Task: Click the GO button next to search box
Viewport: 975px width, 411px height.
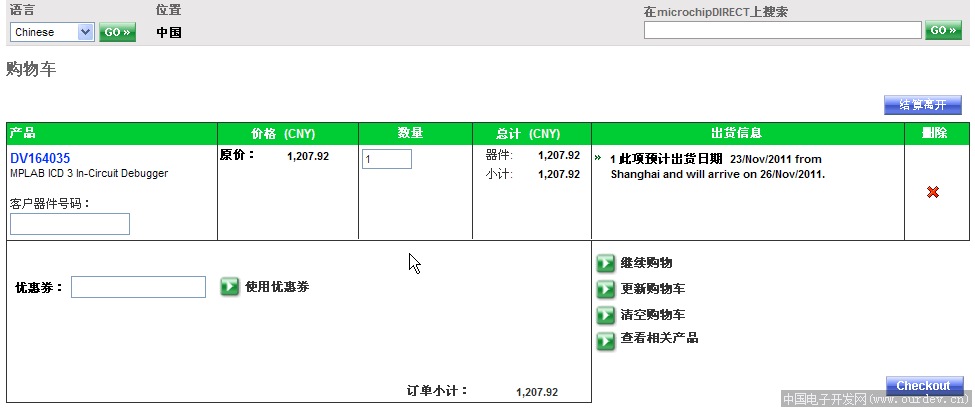Action: [x=943, y=30]
